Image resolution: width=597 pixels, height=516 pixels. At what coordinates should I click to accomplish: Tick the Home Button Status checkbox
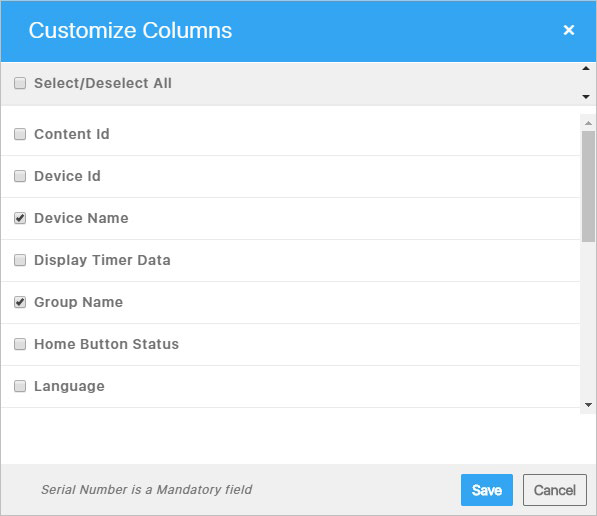20,344
